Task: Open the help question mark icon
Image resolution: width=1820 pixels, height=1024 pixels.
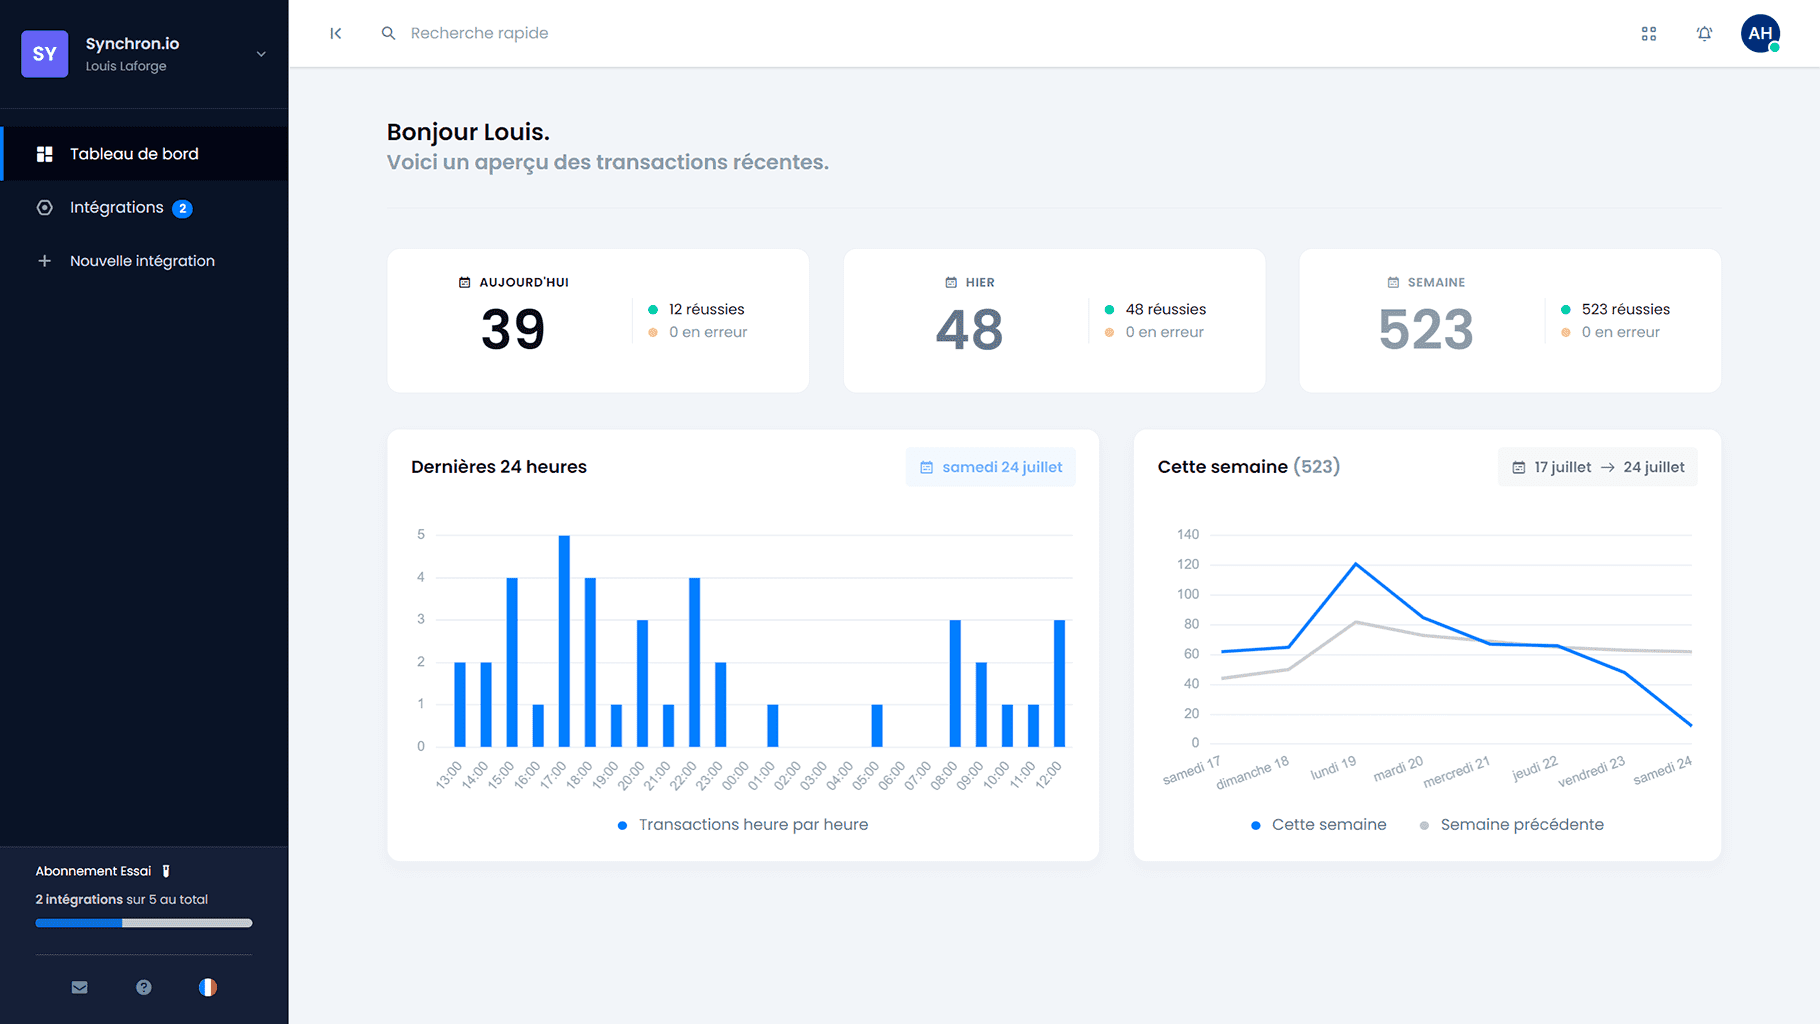Action: point(144,988)
